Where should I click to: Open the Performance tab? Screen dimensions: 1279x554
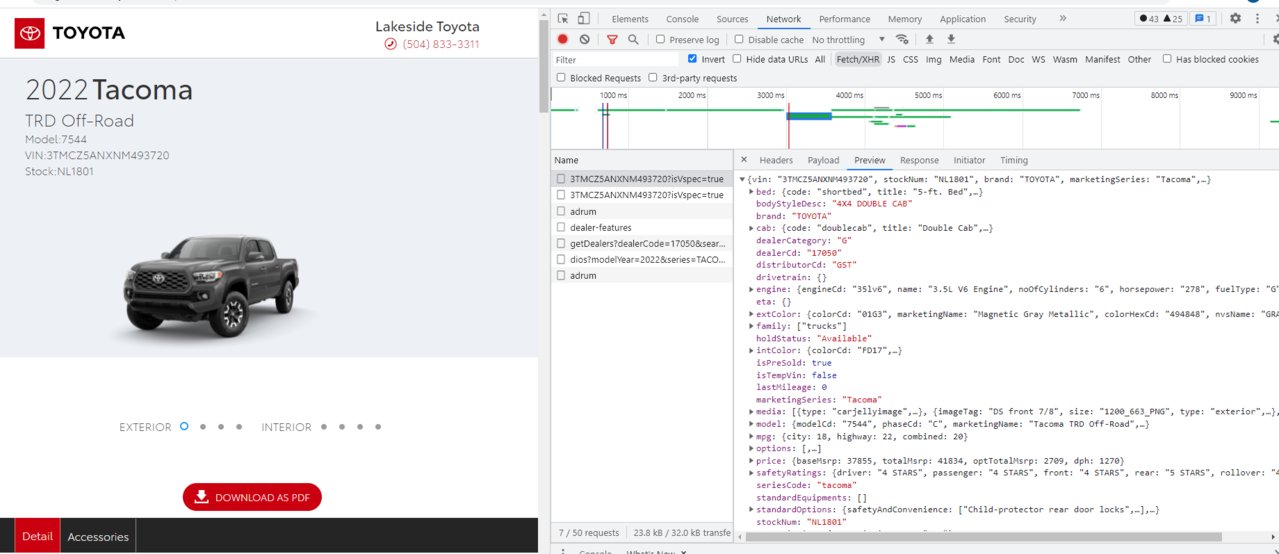(844, 19)
